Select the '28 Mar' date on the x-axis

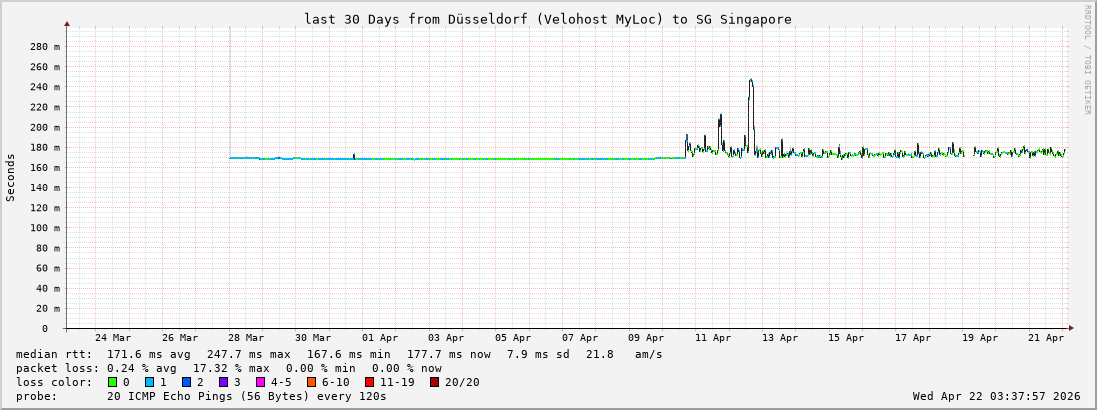(x=246, y=338)
